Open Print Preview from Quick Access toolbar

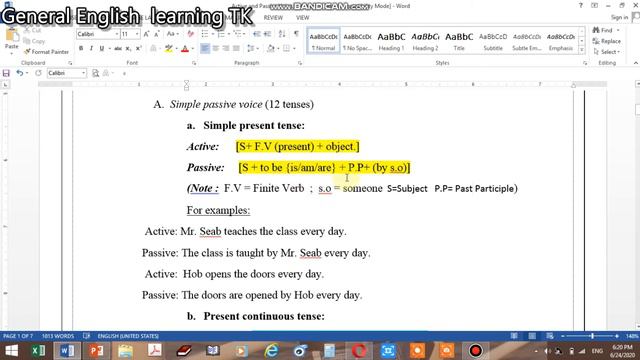click(x=96, y=73)
